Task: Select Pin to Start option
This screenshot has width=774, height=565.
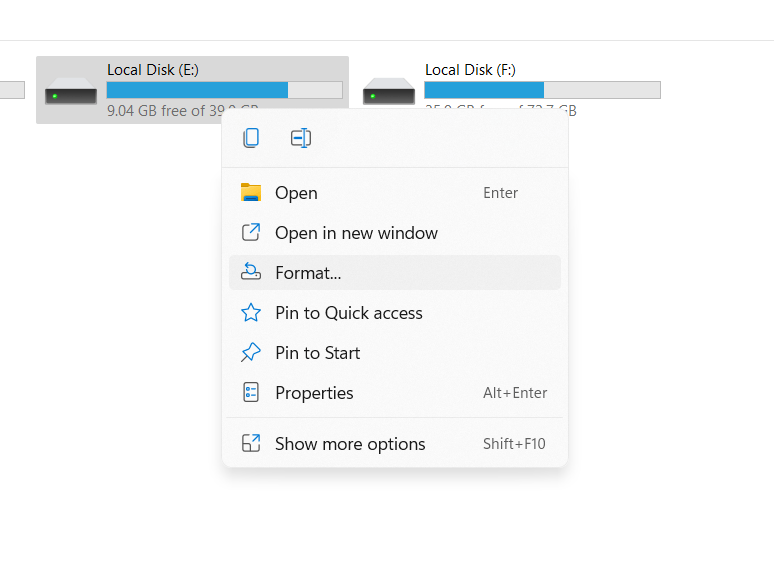Action: pos(395,353)
